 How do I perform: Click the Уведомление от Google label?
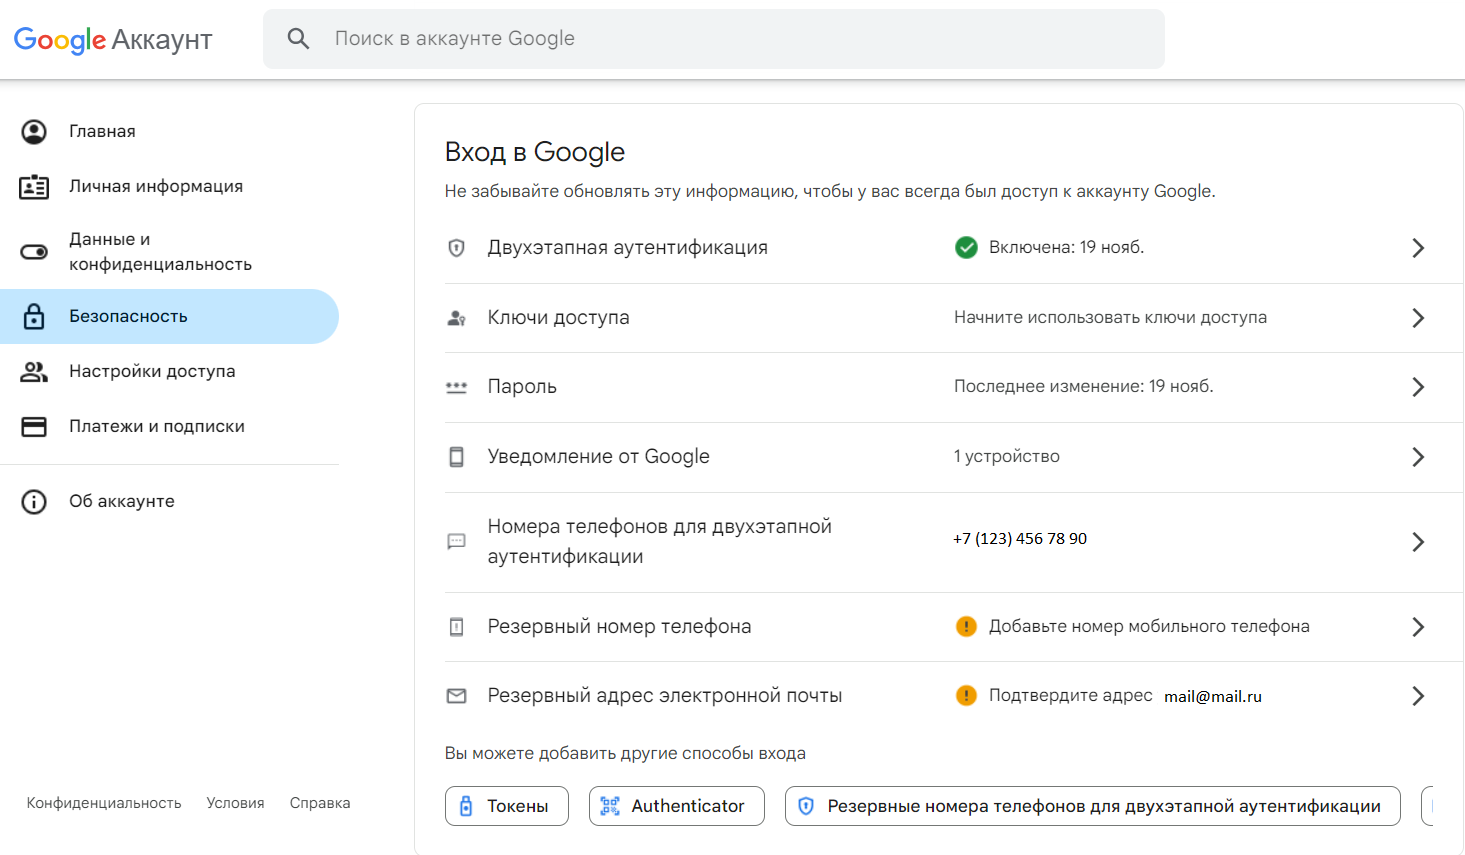pos(599,457)
